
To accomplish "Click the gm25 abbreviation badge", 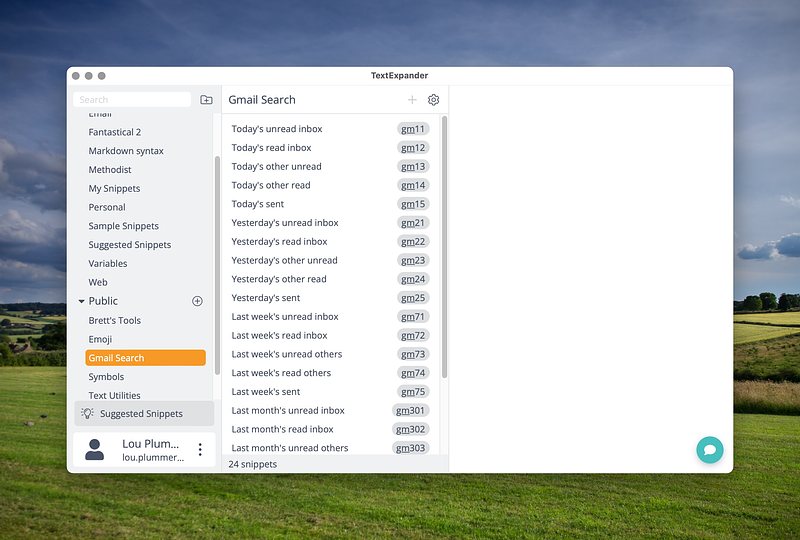I will 413,298.
